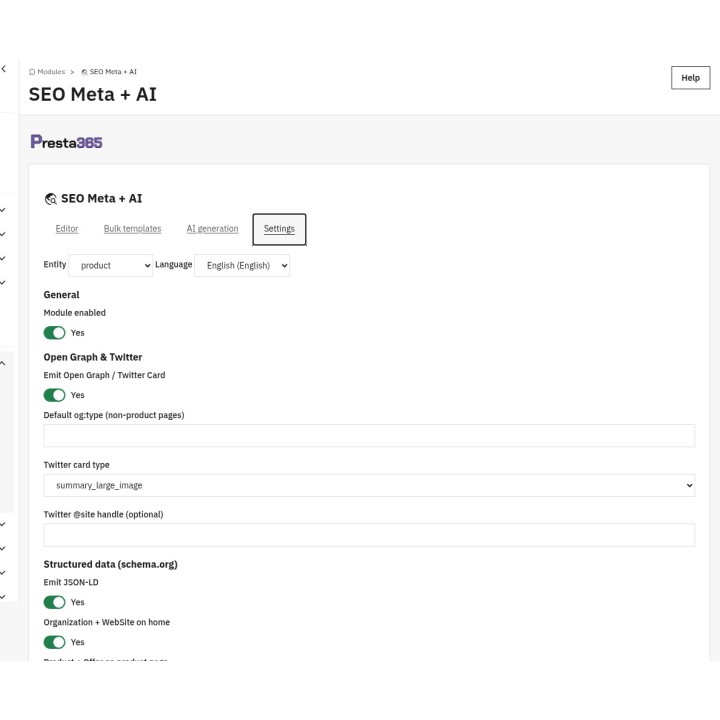
Task: Go to the AI generation tab
Action: (x=213, y=229)
